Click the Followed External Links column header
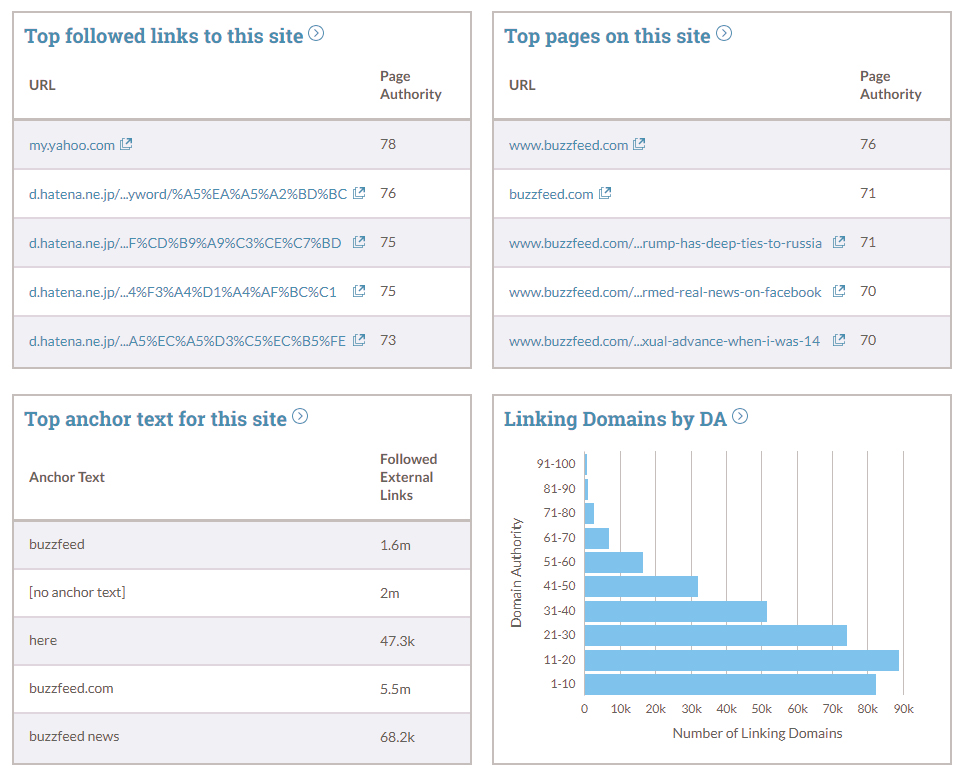 tap(409, 477)
